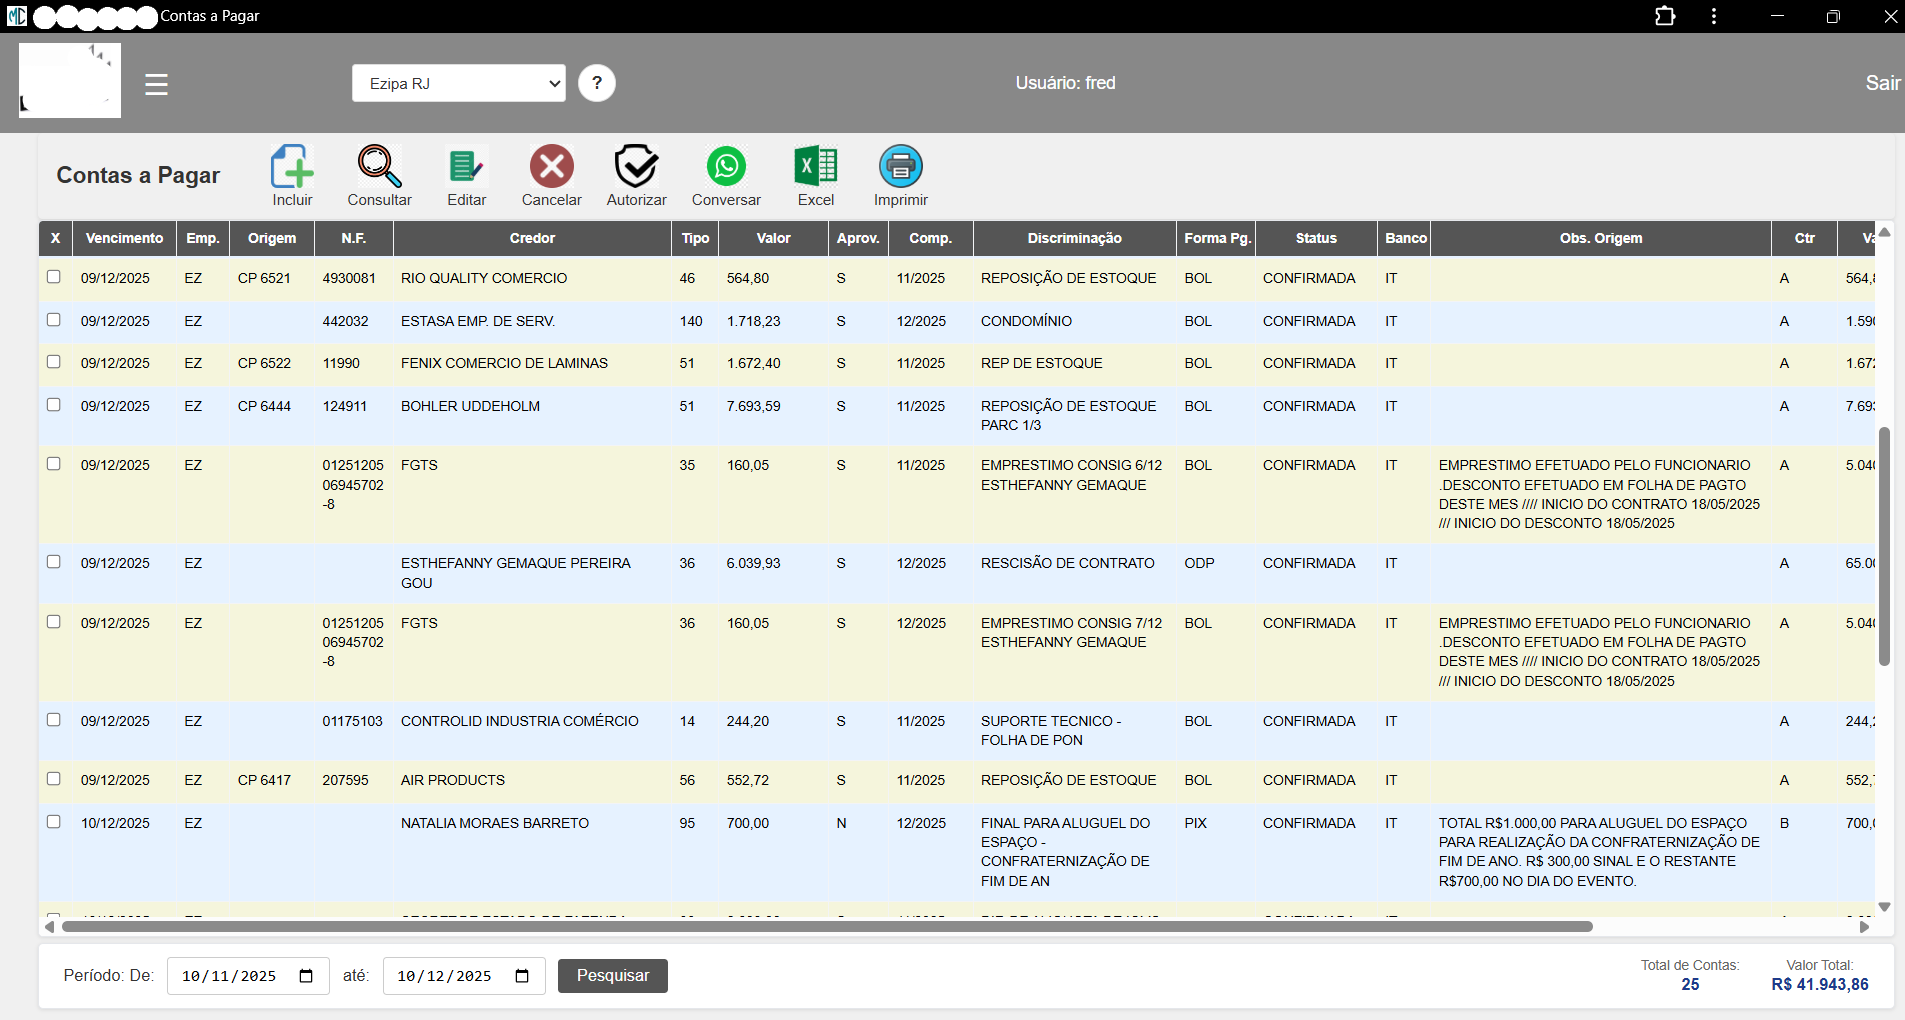1905x1020 pixels.
Task: Click the Incluir add-document icon
Action: tap(292, 167)
